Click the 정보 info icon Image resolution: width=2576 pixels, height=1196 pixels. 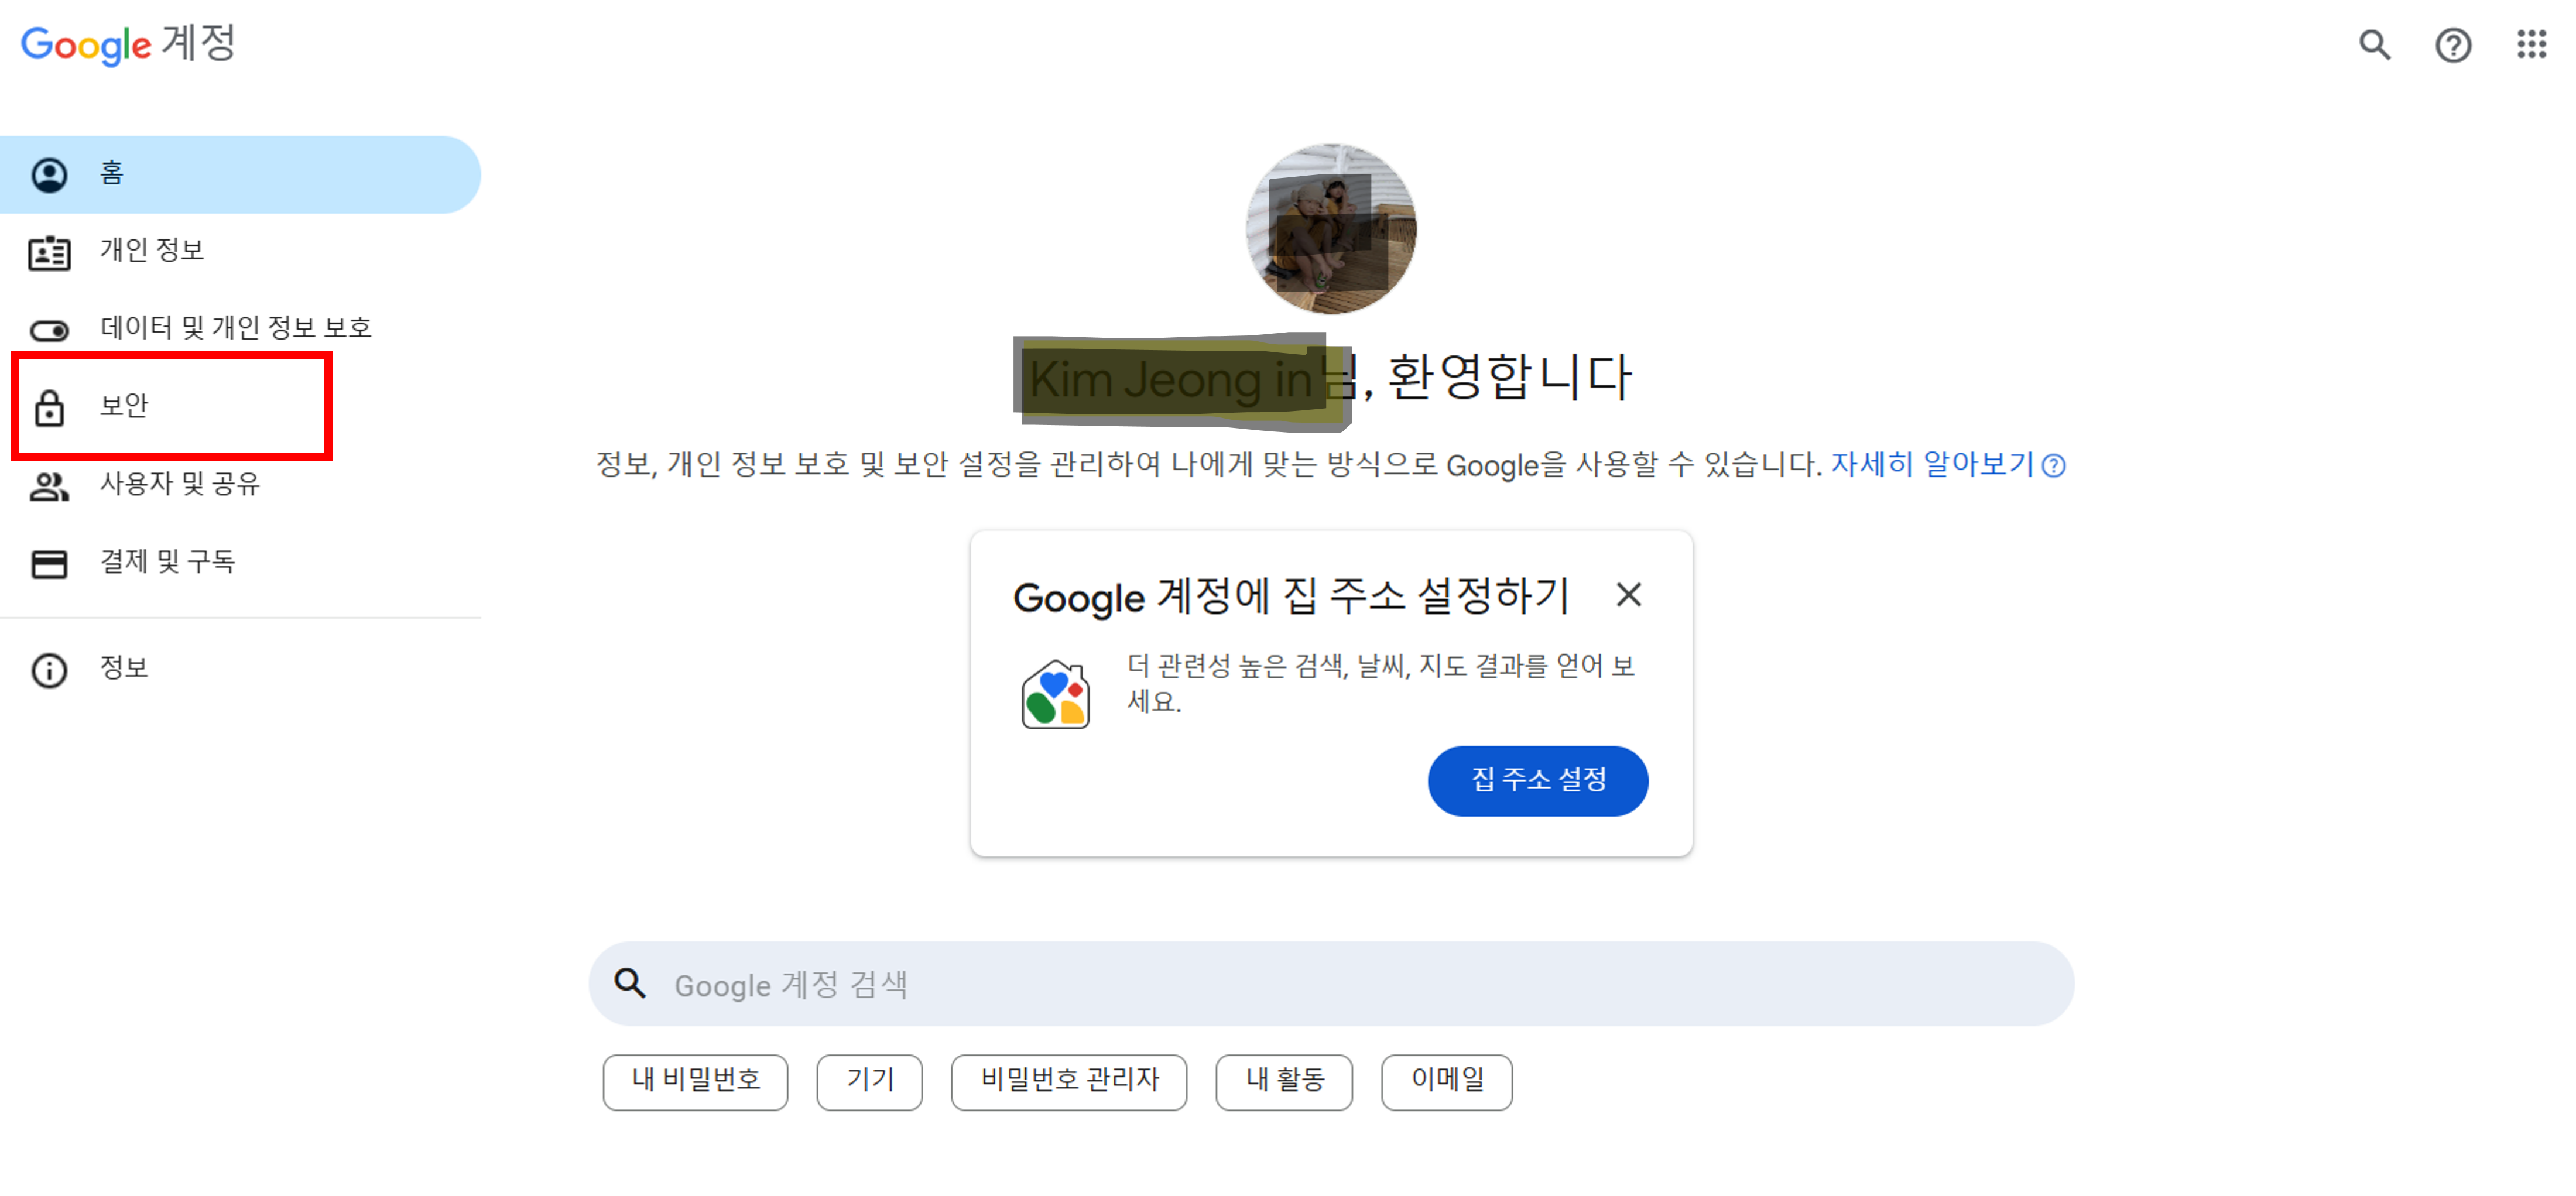(x=48, y=668)
